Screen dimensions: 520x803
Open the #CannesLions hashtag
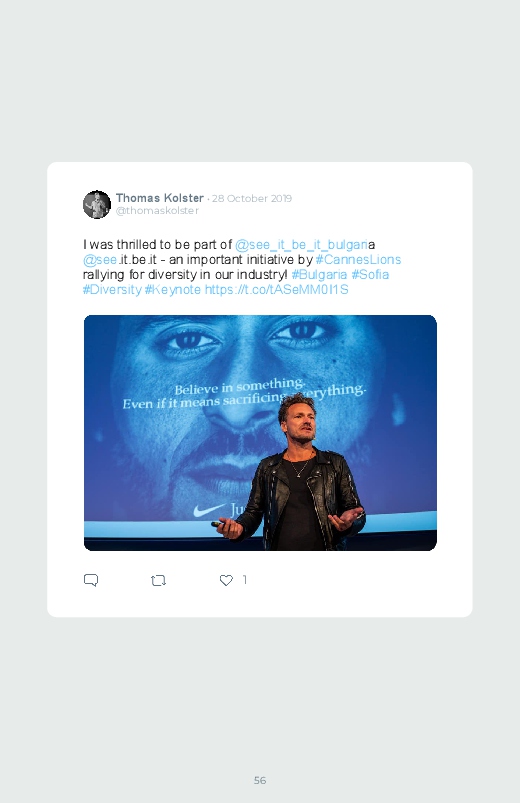[x=358, y=260]
